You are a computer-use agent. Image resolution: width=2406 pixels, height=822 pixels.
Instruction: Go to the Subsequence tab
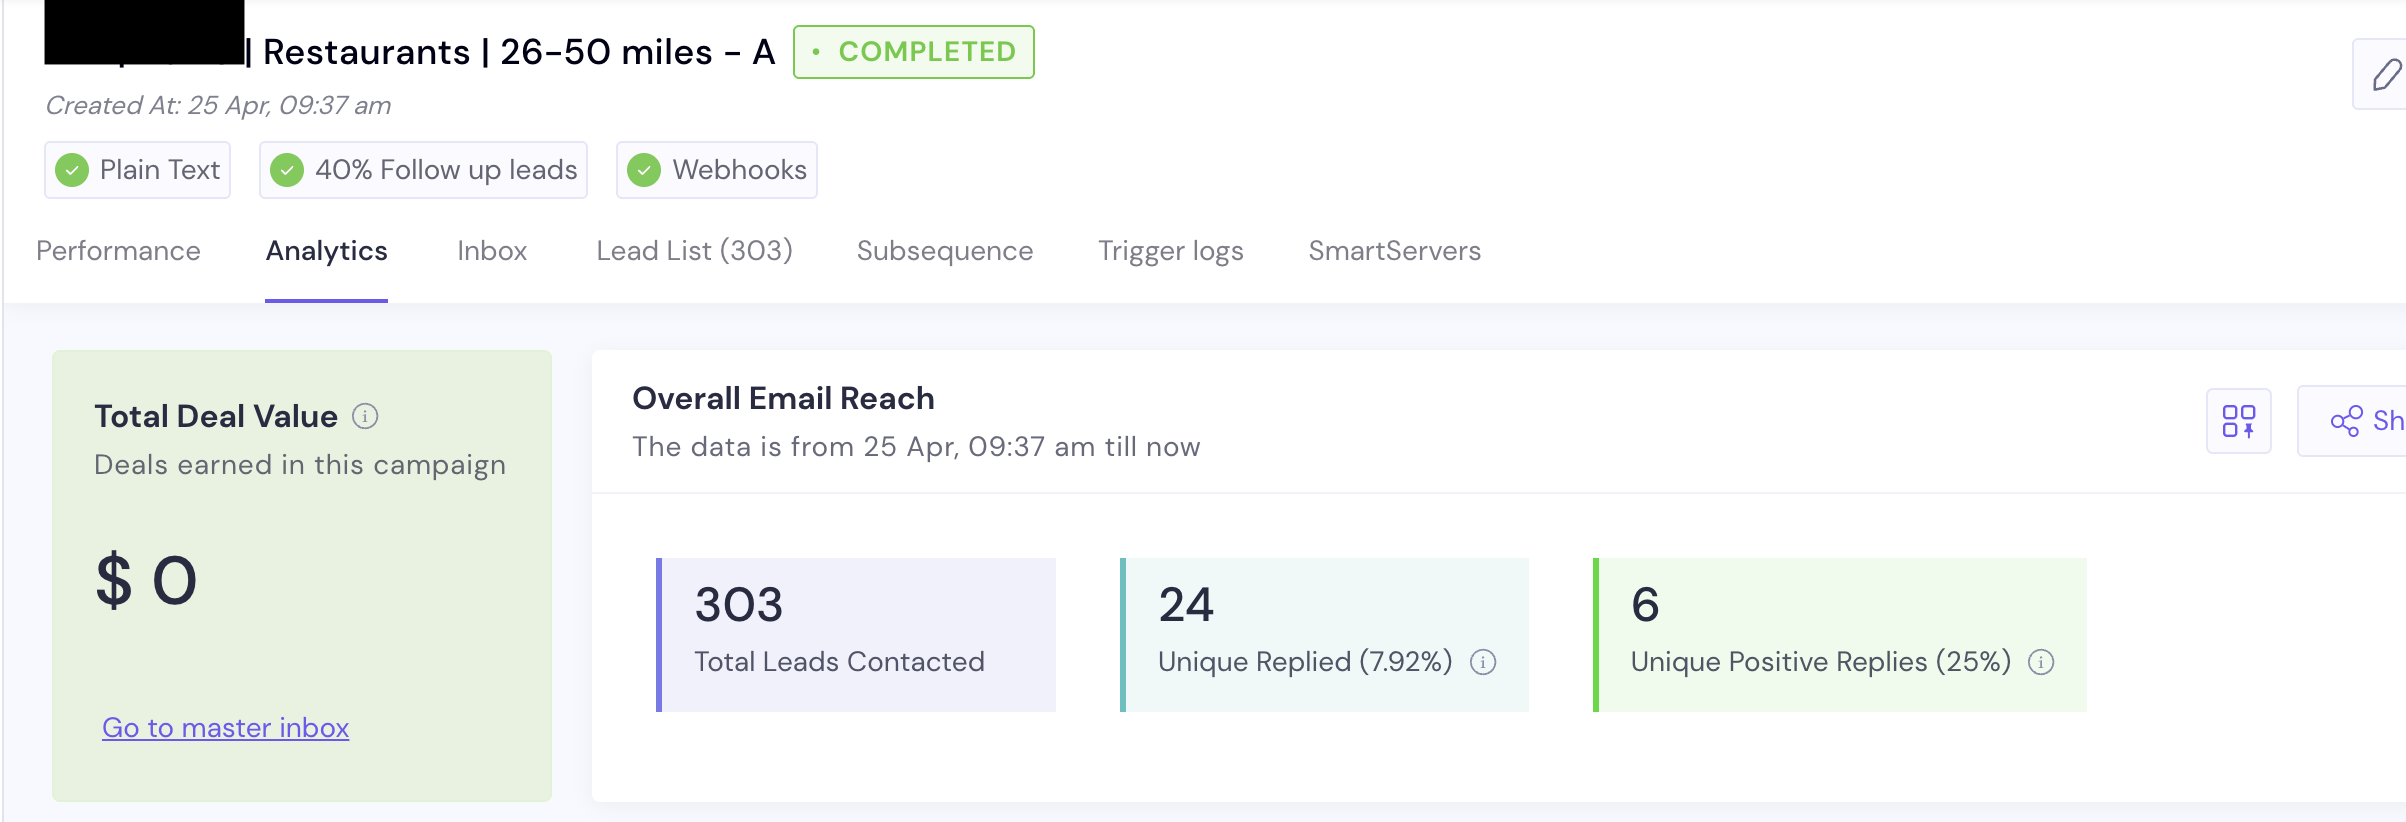pos(944,251)
